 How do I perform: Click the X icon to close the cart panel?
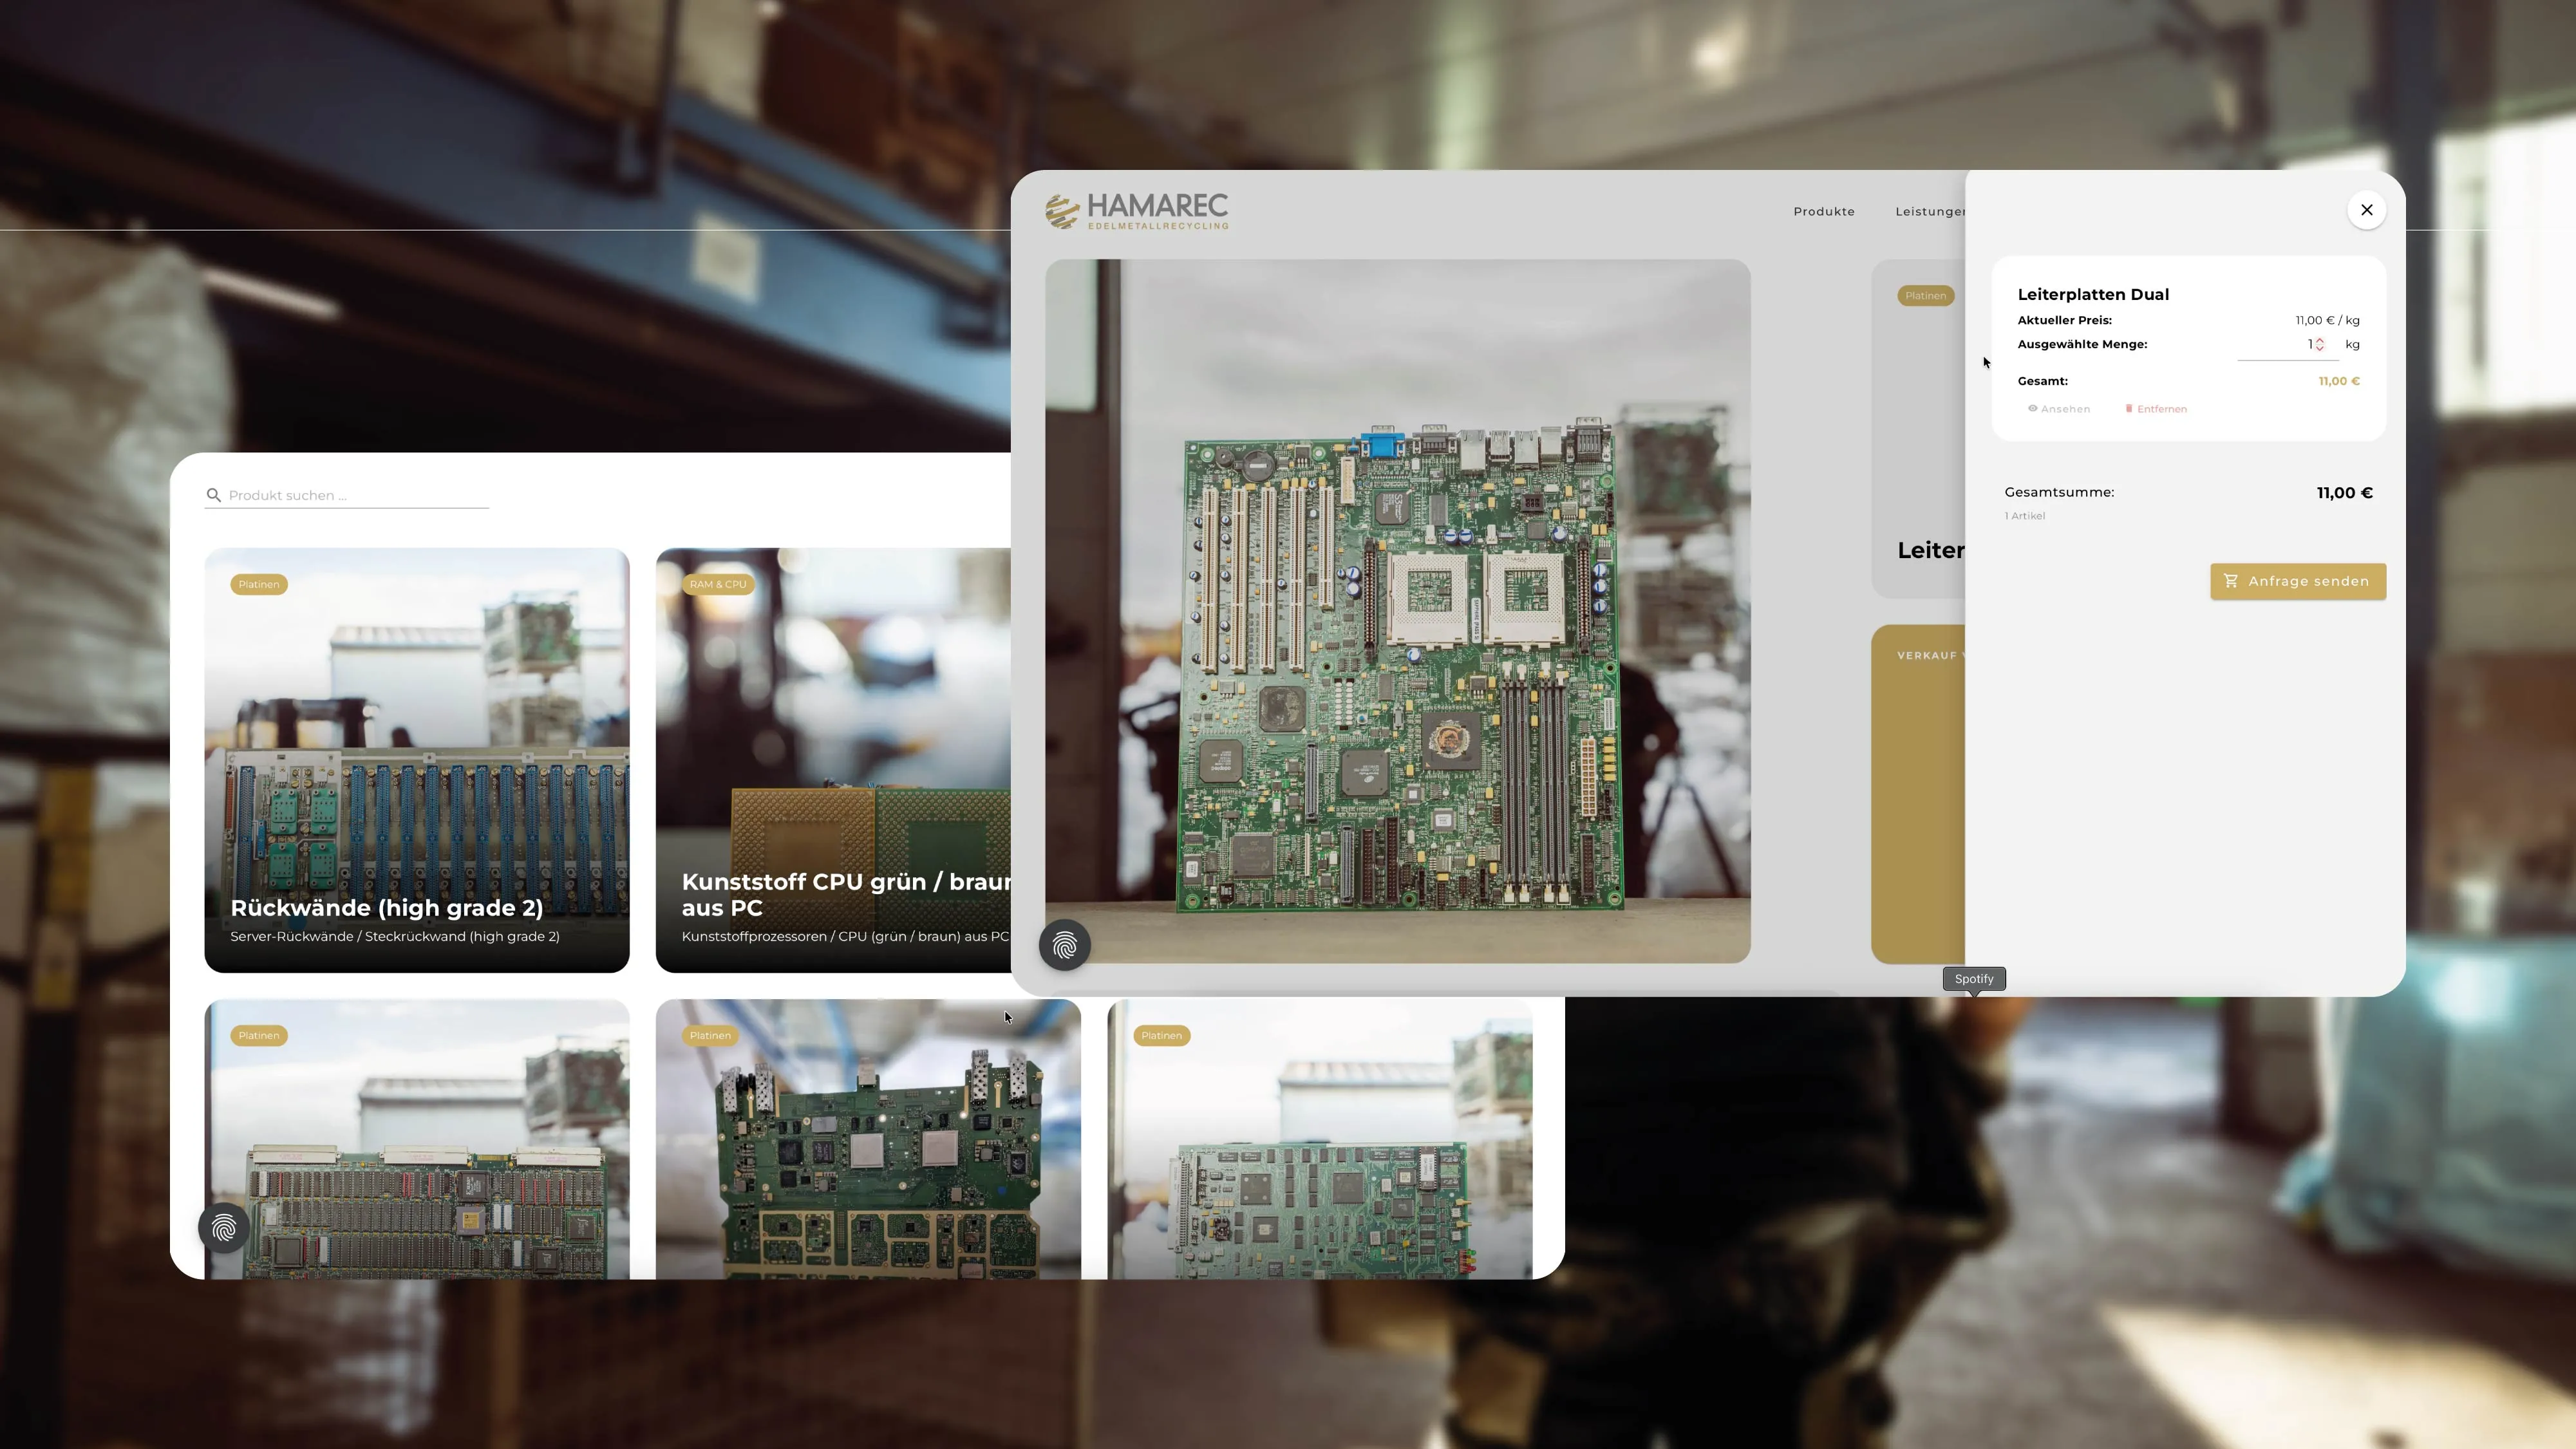tap(2367, 210)
